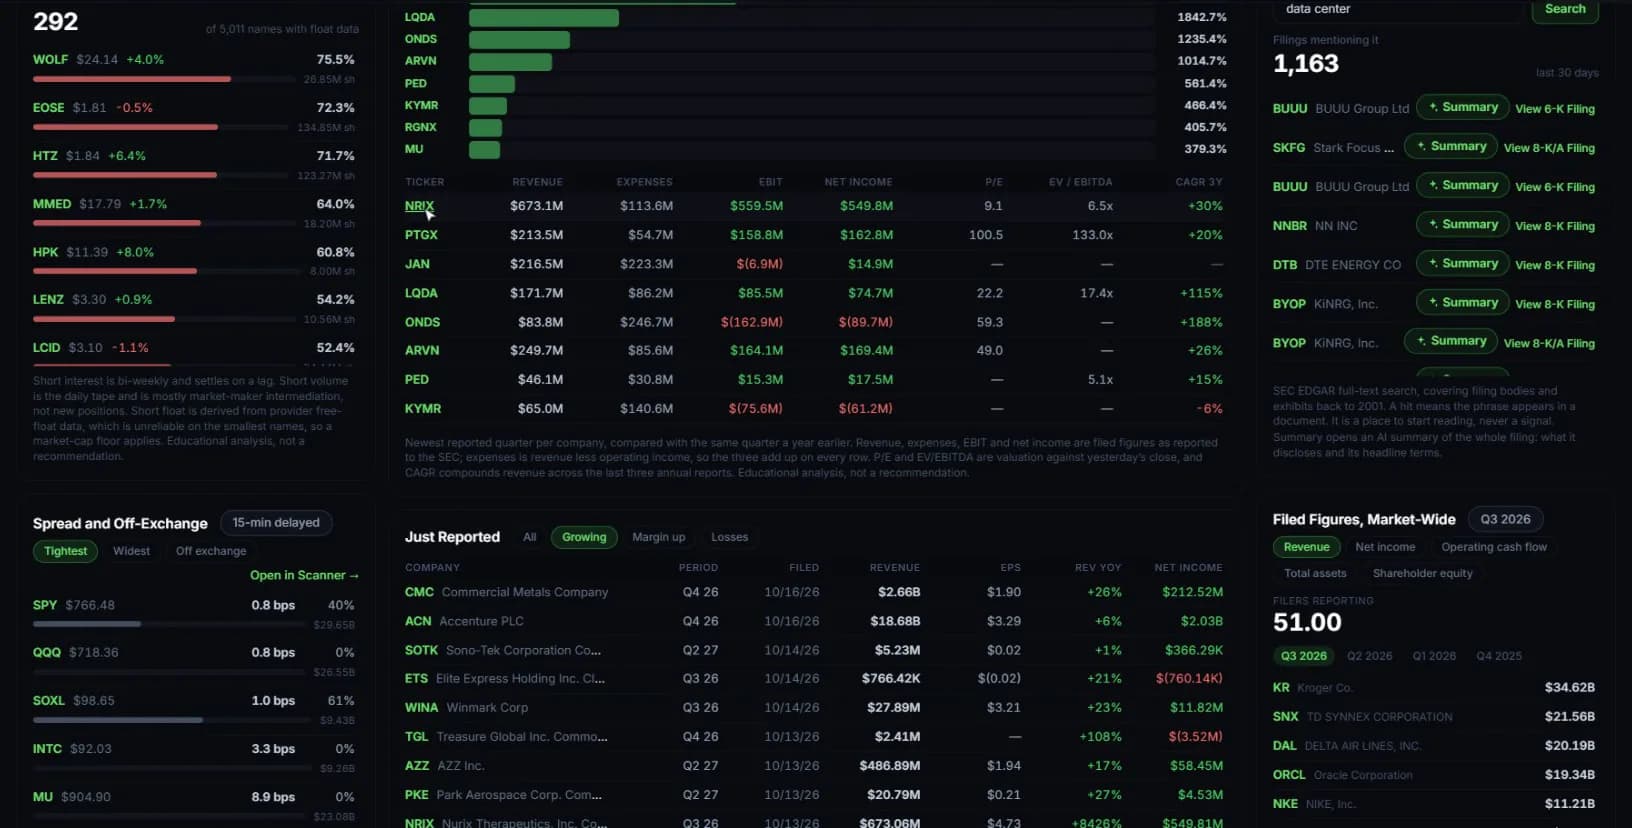Select Q3 2026 tab under Filers Reporting

[x=1304, y=656]
